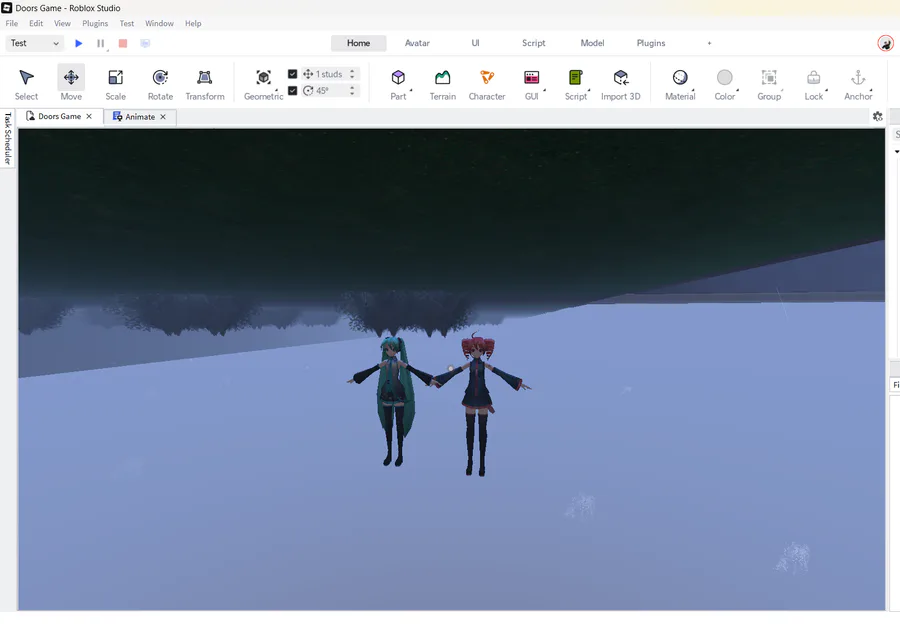Image resolution: width=900 pixels, height=629 pixels.
Task: Switch to the Plugins ribbon tab
Action: tap(651, 43)
